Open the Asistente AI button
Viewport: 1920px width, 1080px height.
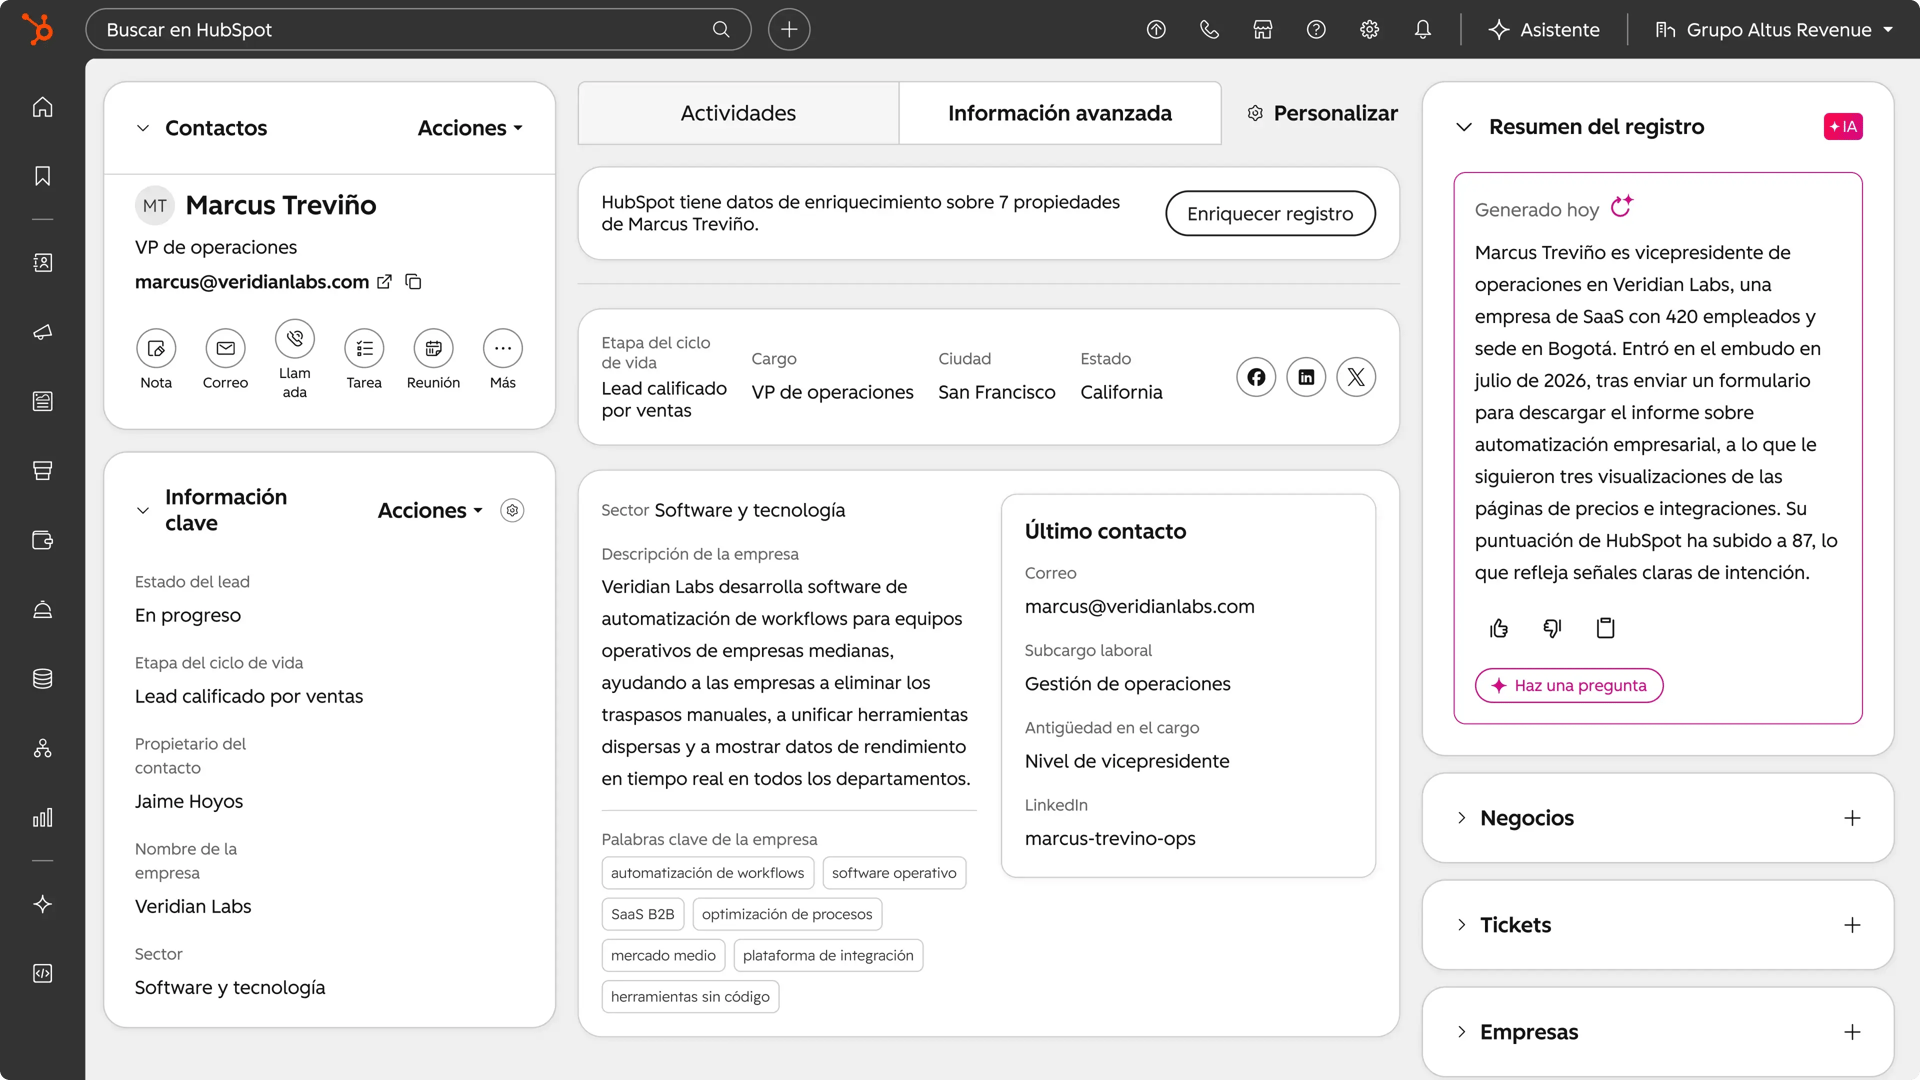pos(1544,30)
